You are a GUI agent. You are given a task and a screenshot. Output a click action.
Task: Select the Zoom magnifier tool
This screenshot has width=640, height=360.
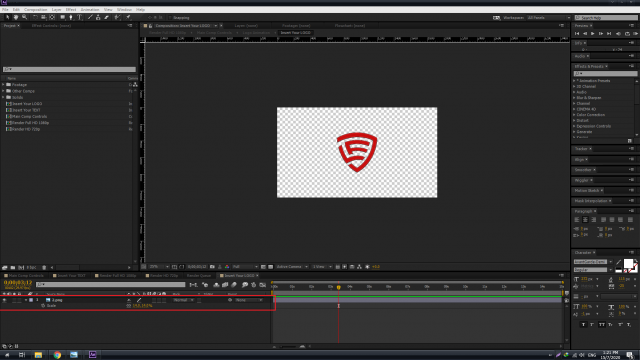pos(24,17)
